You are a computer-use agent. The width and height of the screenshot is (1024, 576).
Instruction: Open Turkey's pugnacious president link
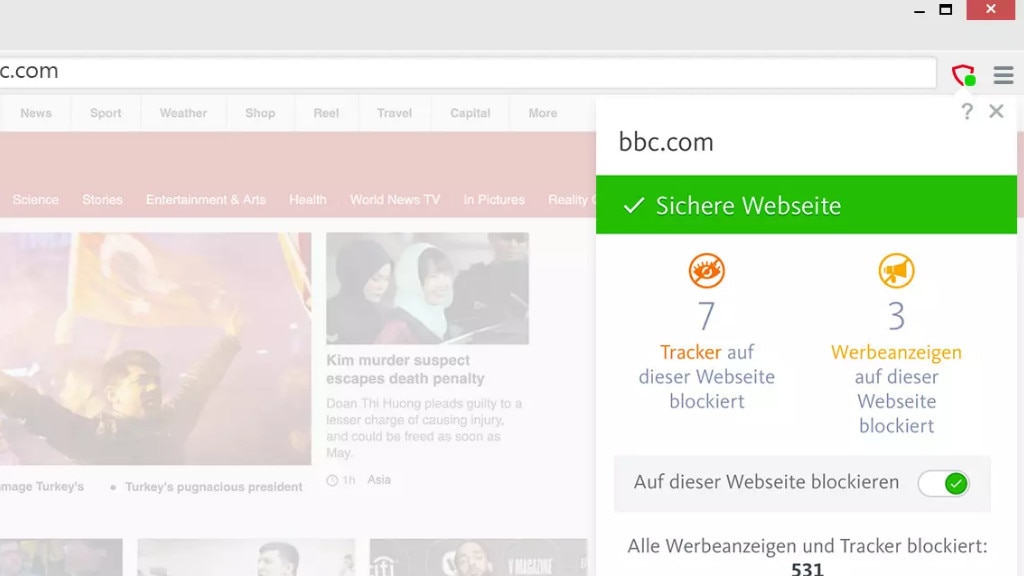[x=214, y=487]
